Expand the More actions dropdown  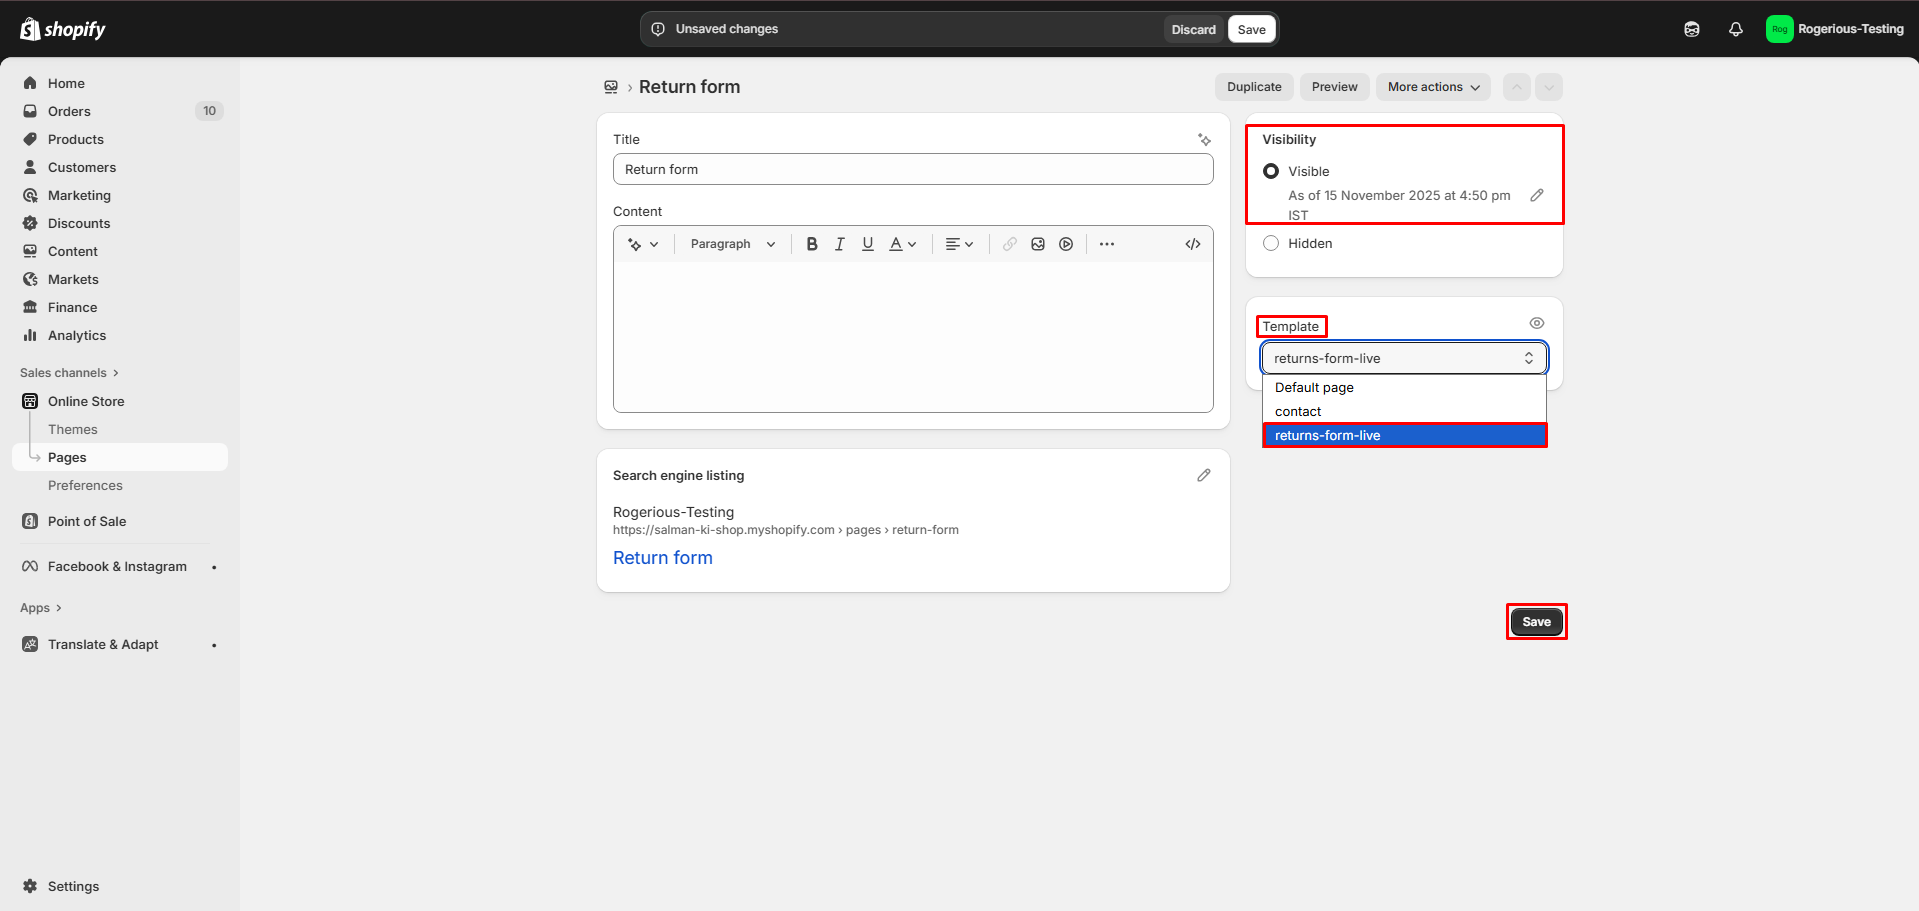pos(1433,87)
